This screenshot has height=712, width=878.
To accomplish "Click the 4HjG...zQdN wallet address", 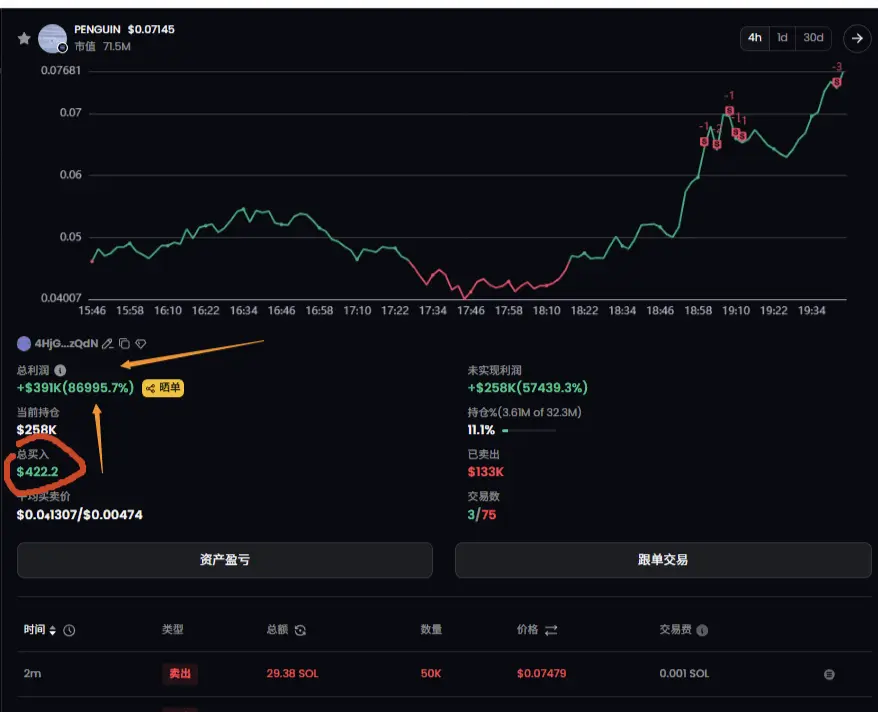I will (x=66, y=343).
